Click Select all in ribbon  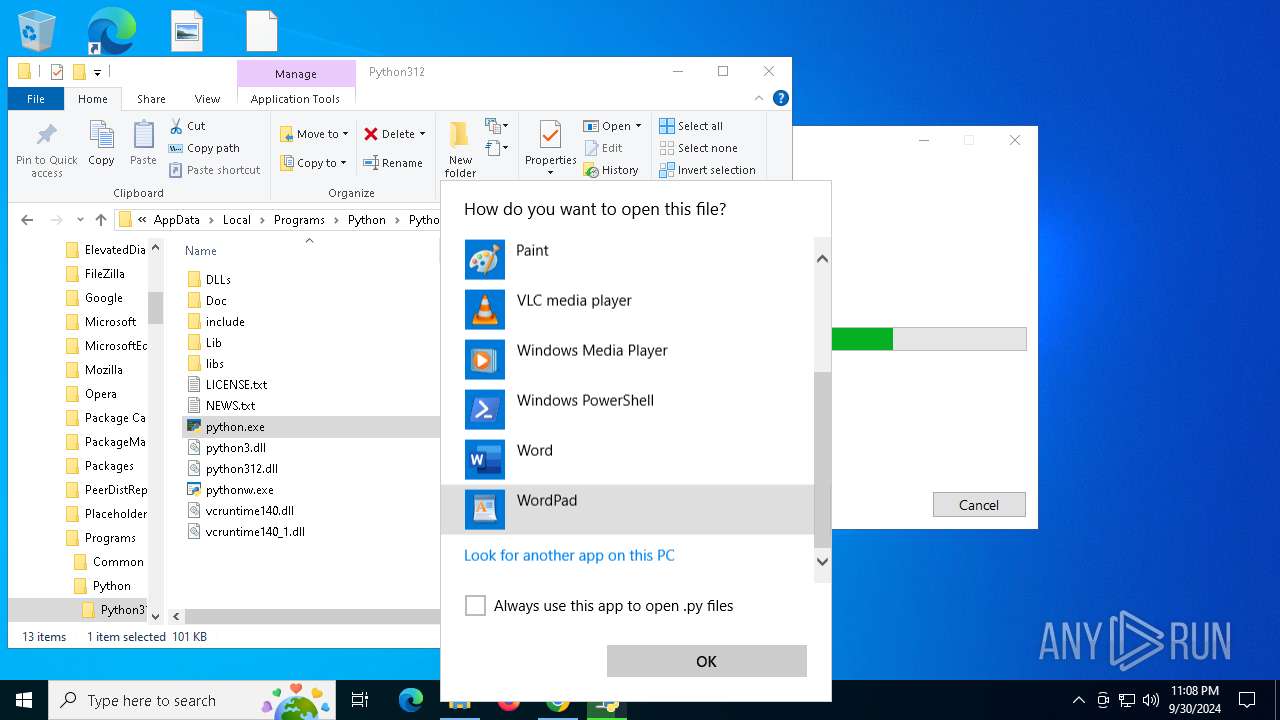point(691,126)
